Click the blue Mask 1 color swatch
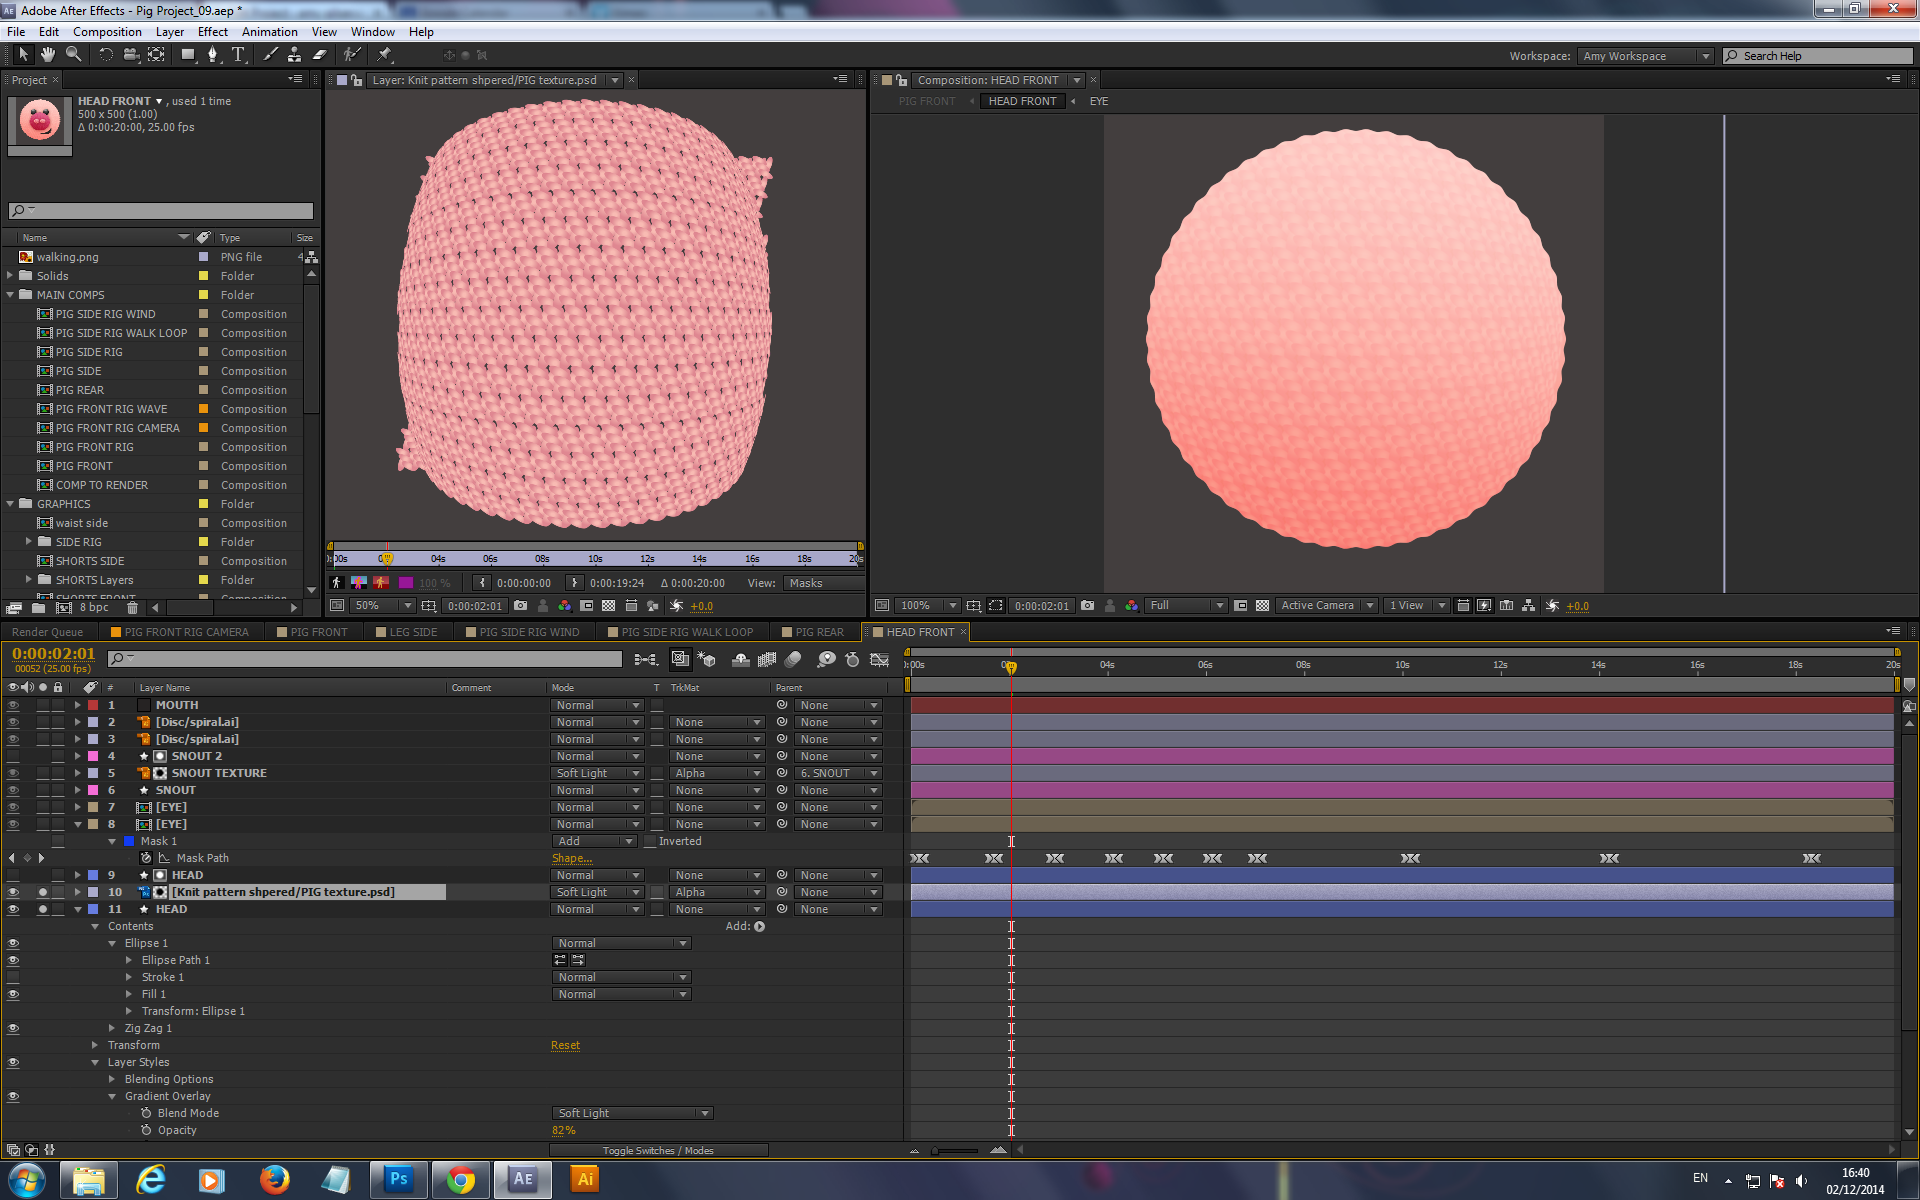Screen dimensions: 1920x1200 click(x=129, y=841)
